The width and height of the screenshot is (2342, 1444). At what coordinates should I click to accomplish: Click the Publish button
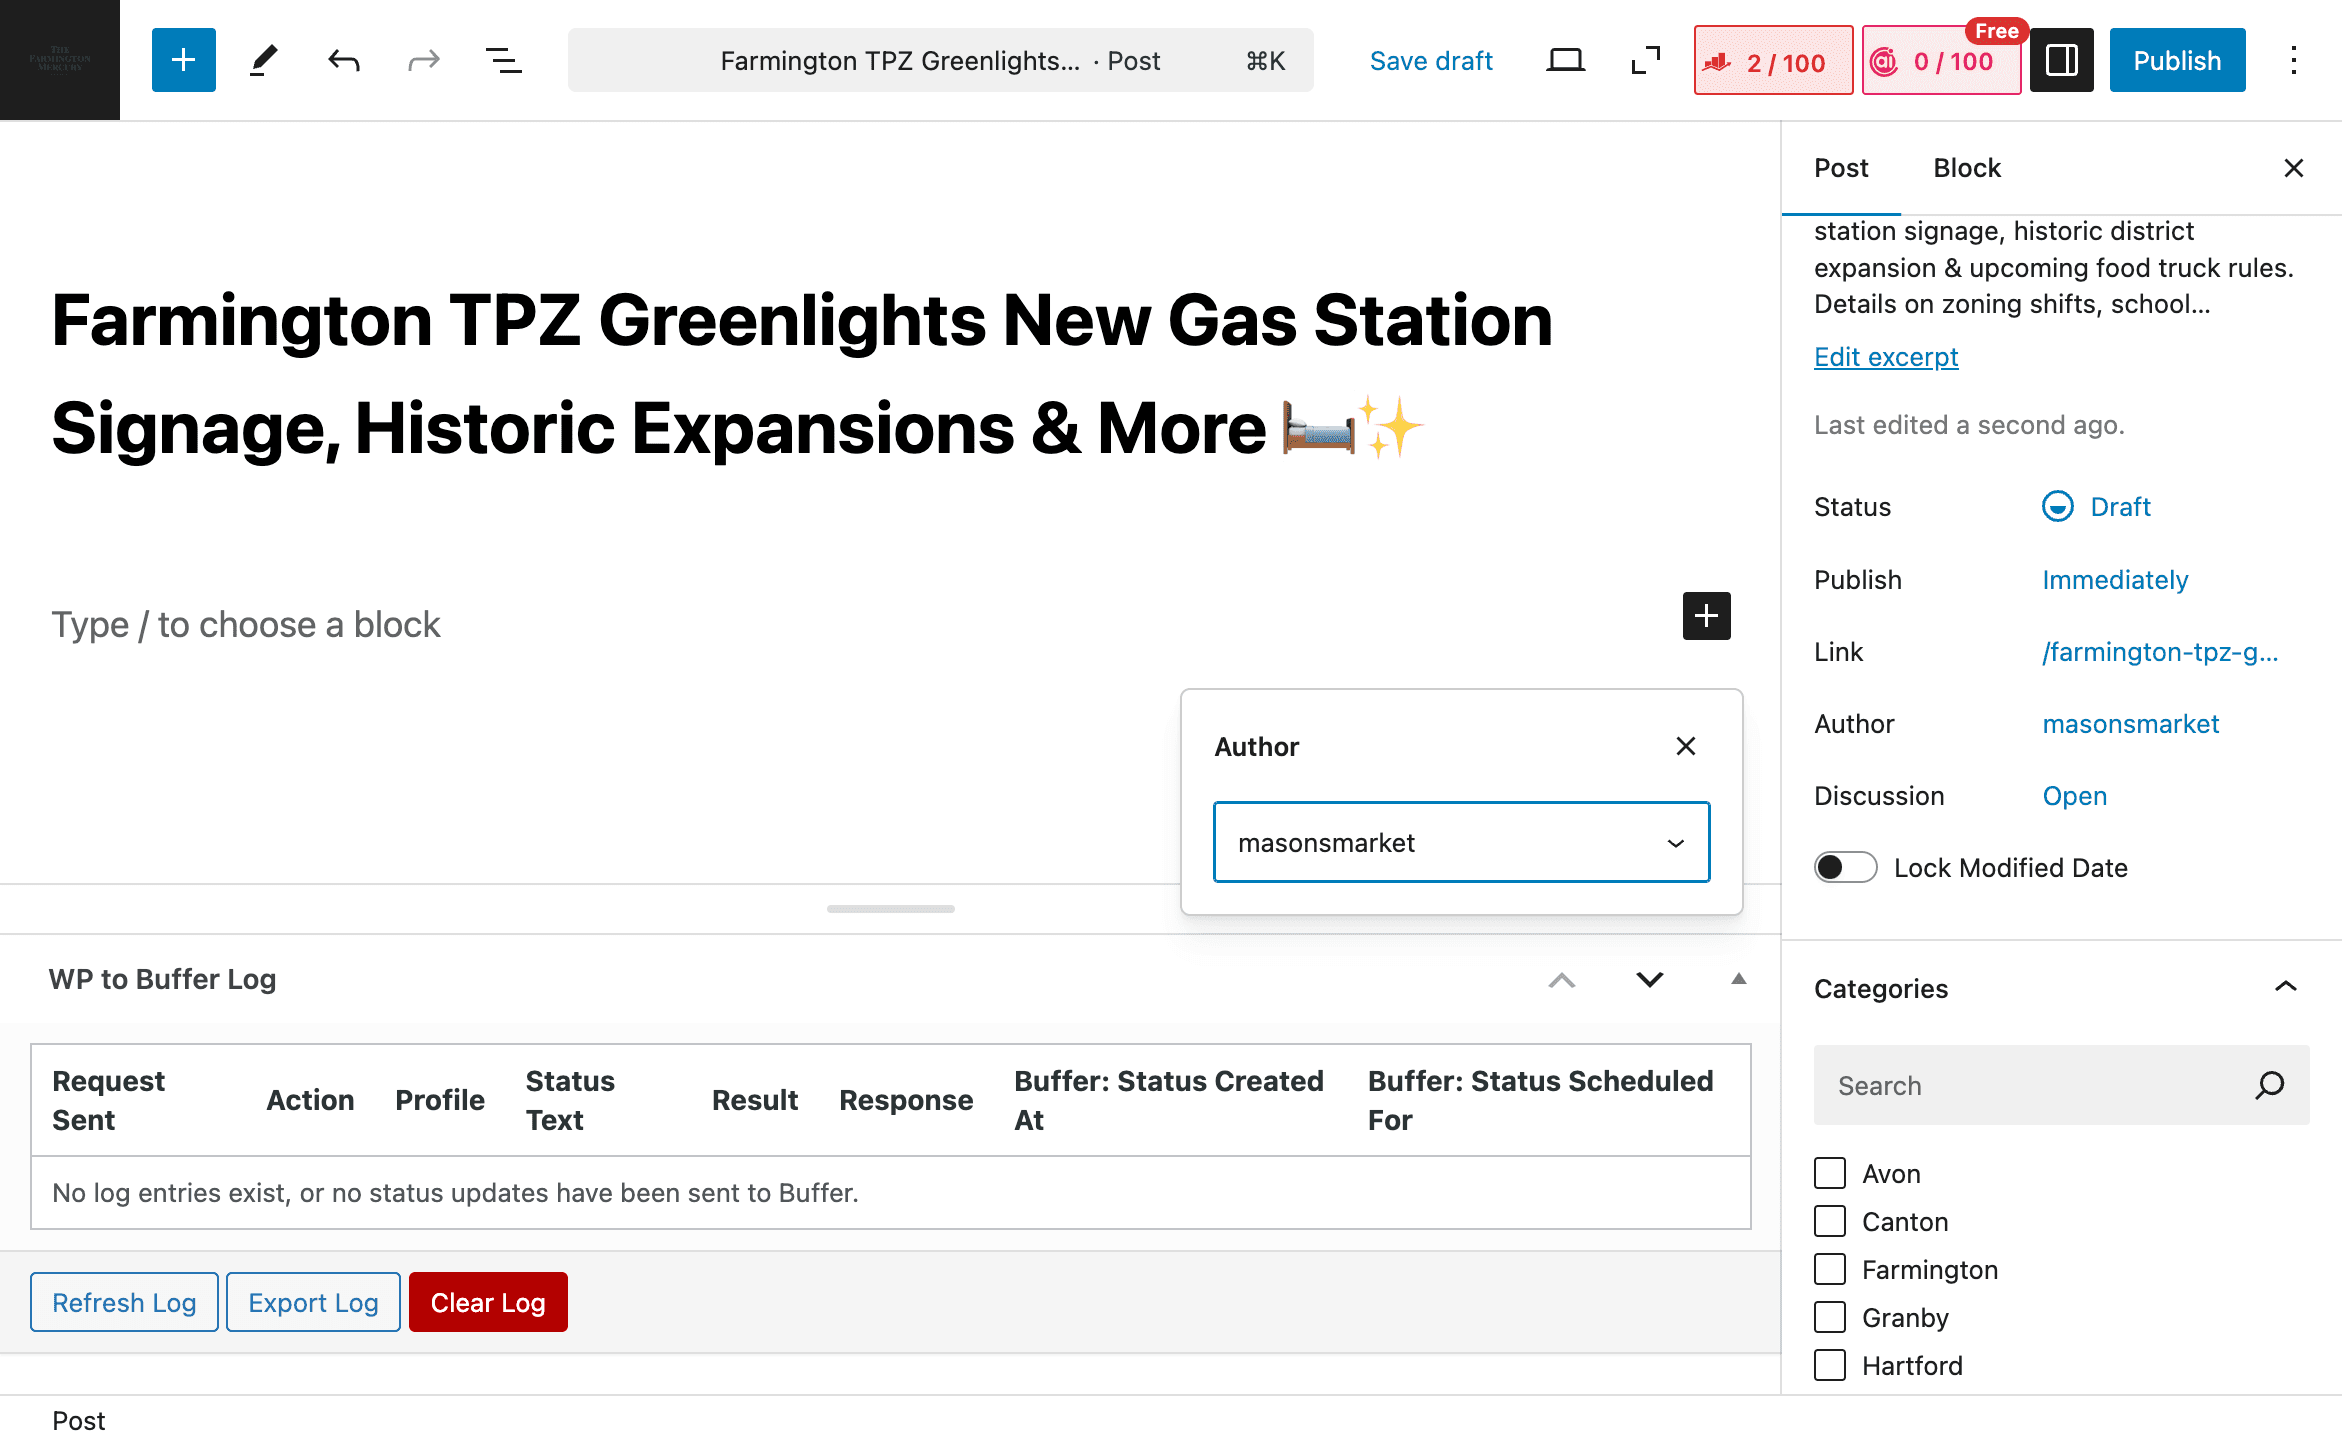point(2177,60)
